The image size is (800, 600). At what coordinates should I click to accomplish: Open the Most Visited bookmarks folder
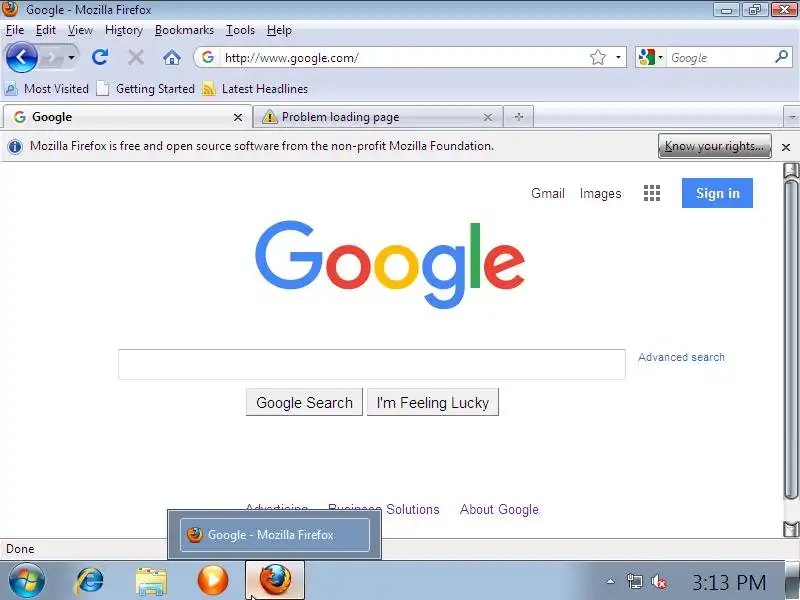[x=46, y=89]
